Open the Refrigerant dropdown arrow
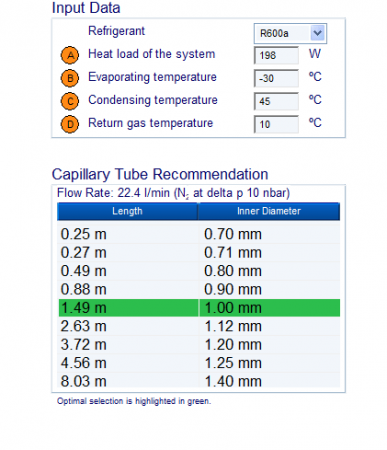387x450 pixels. (x=318, y=33)
